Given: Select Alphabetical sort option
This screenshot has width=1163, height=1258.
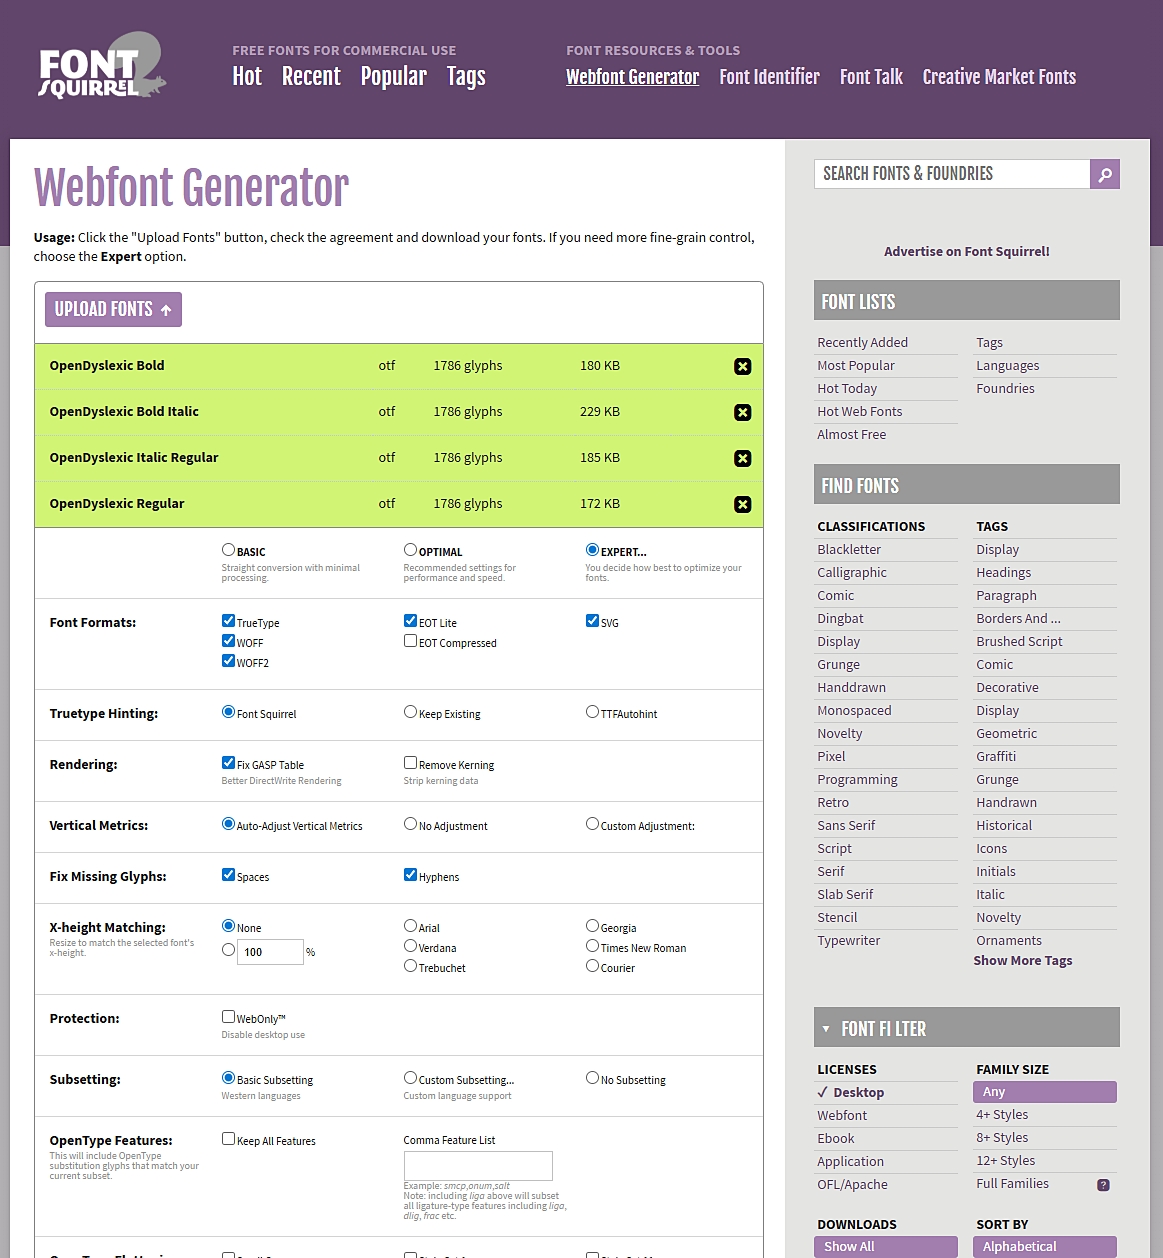Looking at the screenshot, I should 1045,1247.
